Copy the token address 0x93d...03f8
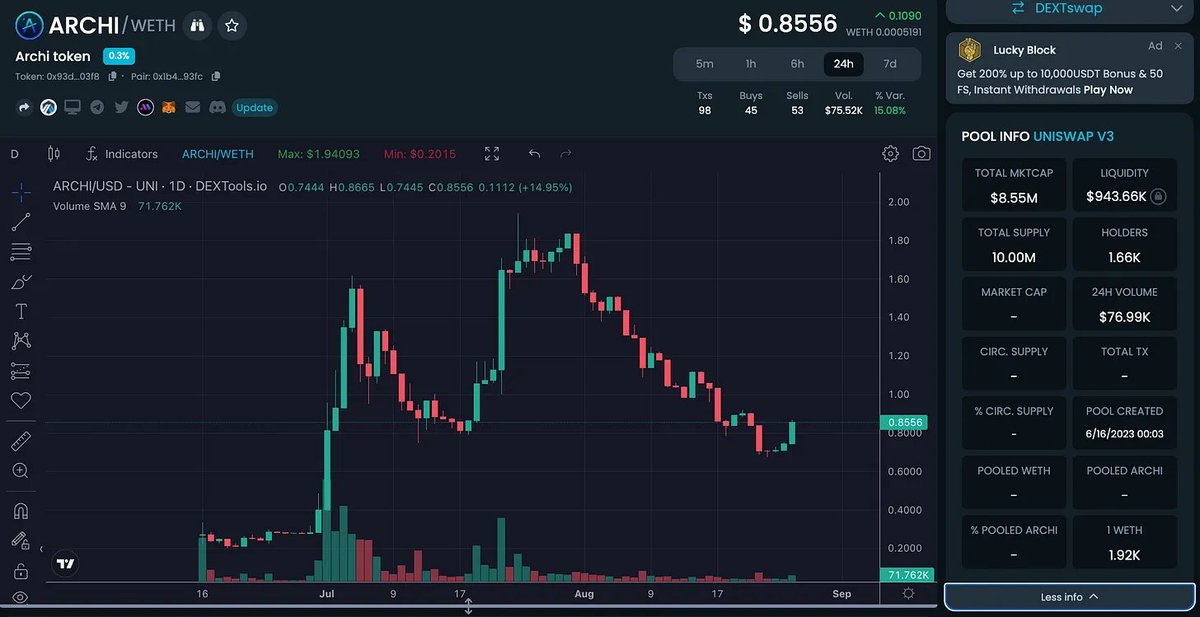The height and width of the screenshot is (617, 1200). click(113, 76)
